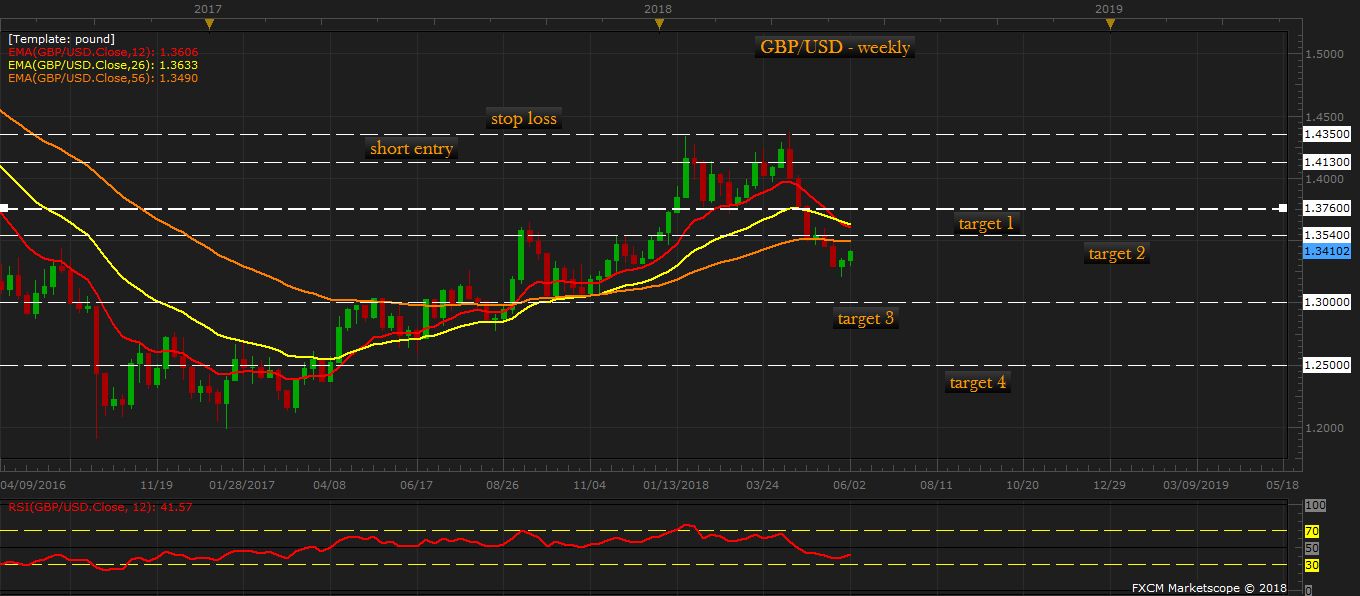Click the 1.41300 price level tag

pyautogui.click(x=1329, y=162)
